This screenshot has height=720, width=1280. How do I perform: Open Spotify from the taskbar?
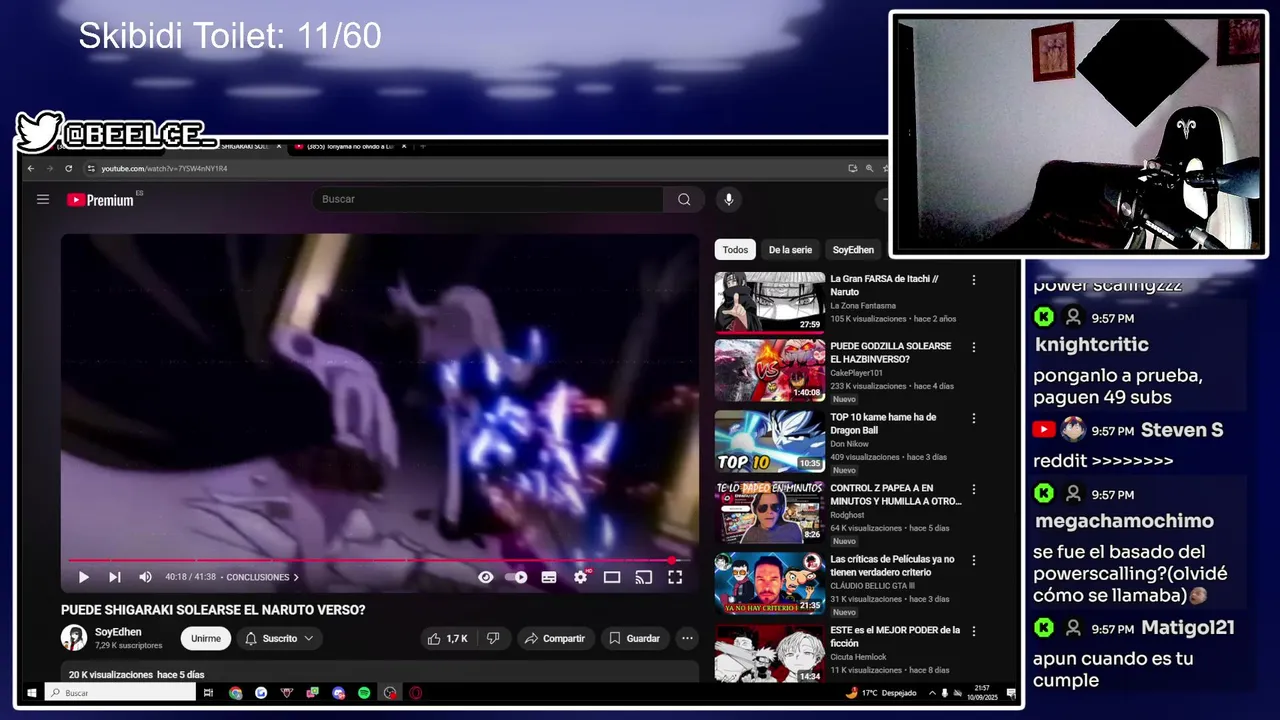point(364,693)
